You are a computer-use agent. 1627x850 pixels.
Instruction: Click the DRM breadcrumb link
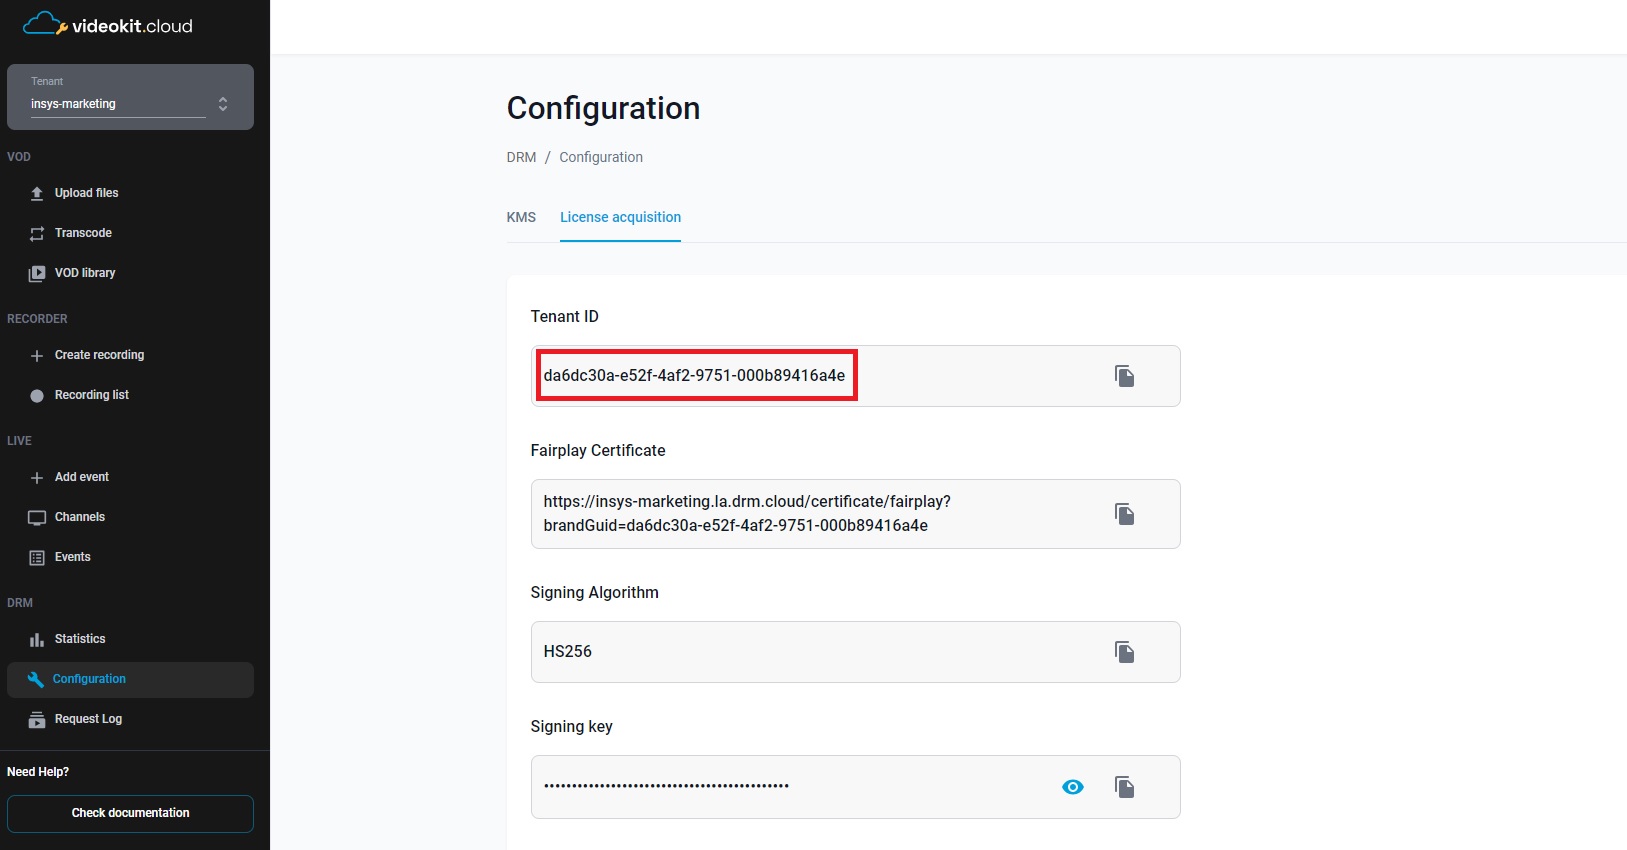(x=521, y=157)
